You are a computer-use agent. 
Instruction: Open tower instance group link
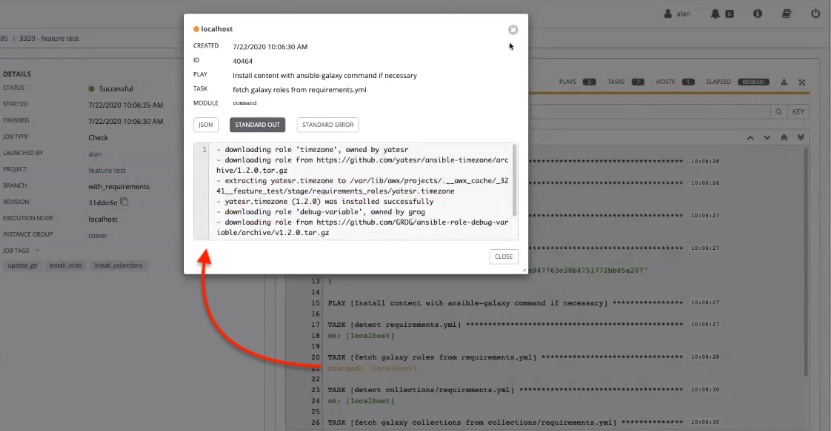pos(98,235)
